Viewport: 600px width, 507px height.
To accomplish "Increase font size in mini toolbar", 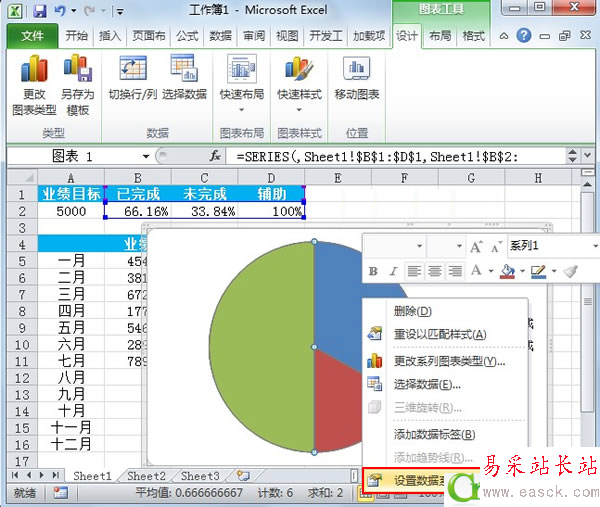I will [476, 247].
